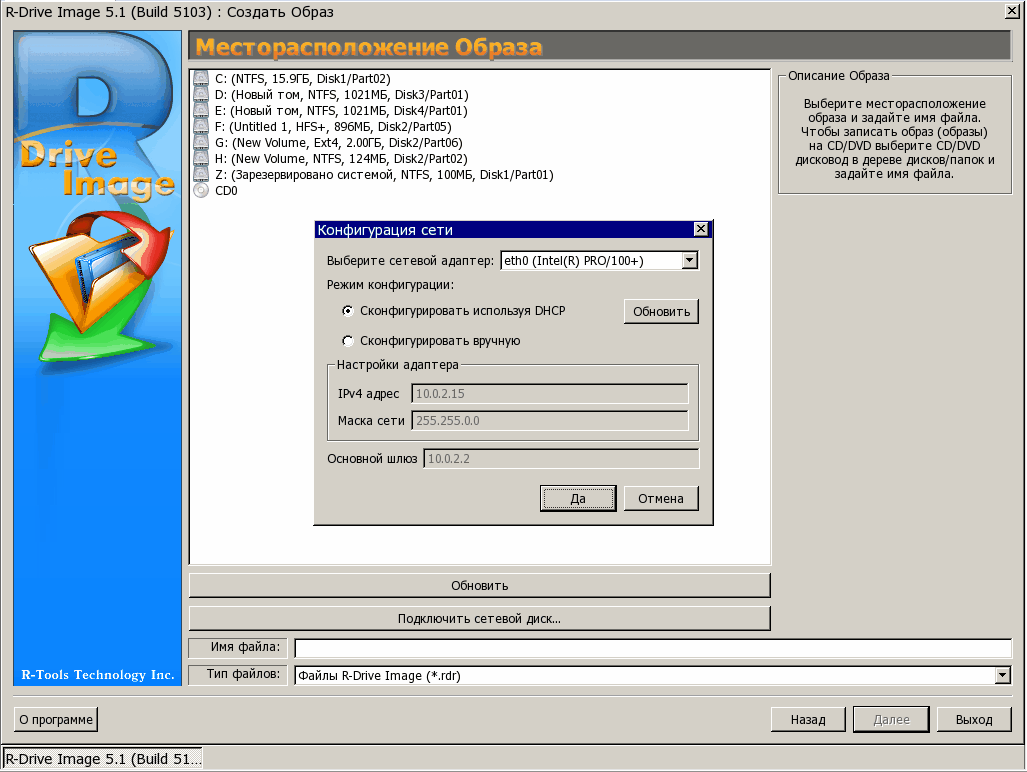
Task: Click the F: HFS+ drive icon
Action: 201,126
